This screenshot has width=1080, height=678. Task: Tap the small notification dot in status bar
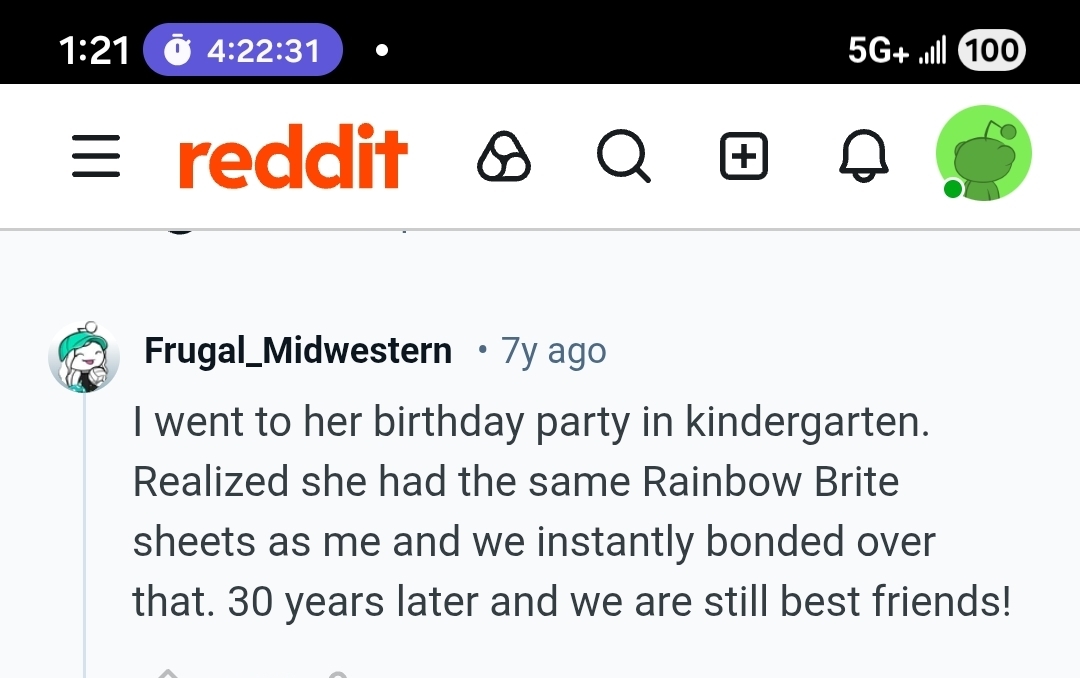pos(381,50)
